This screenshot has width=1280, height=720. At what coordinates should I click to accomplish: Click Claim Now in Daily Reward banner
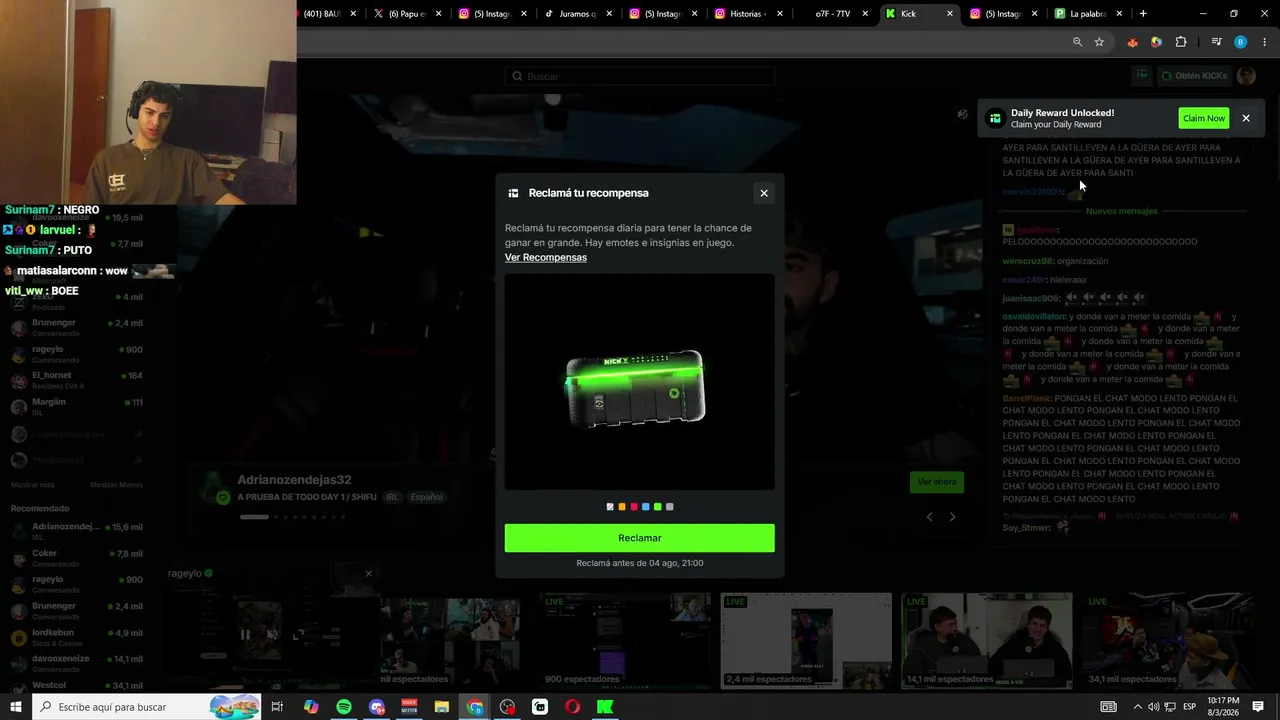[x=1204, y=118]
